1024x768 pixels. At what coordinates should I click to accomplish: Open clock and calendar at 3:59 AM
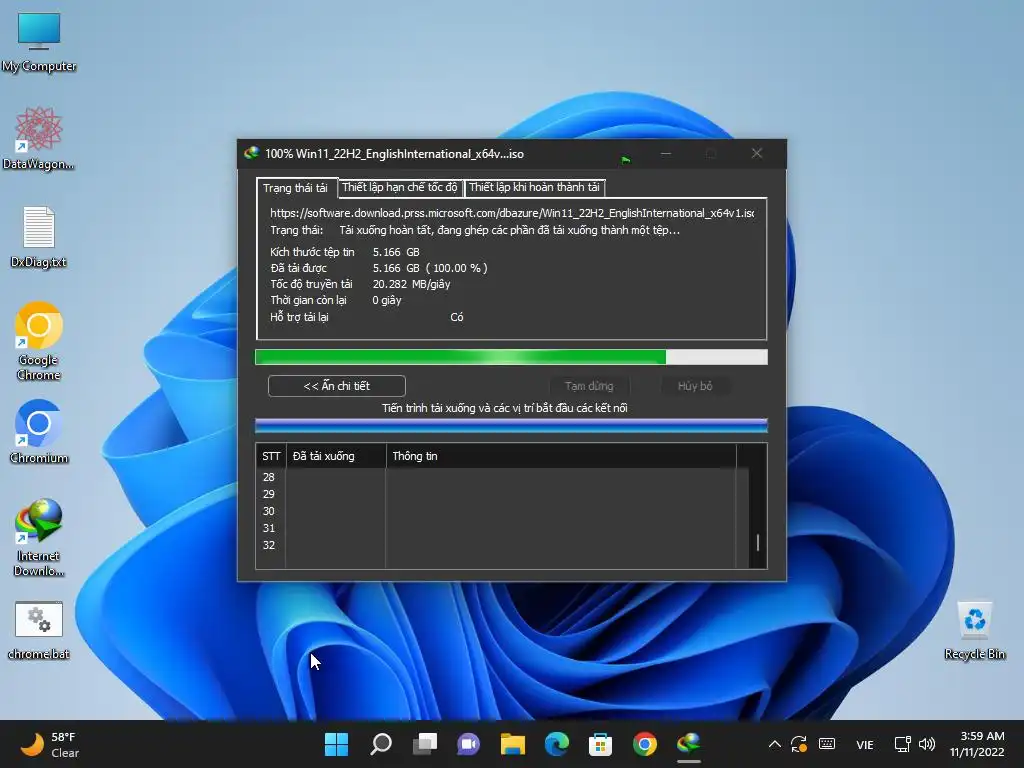pyautogui.click(x=977, y=744)
